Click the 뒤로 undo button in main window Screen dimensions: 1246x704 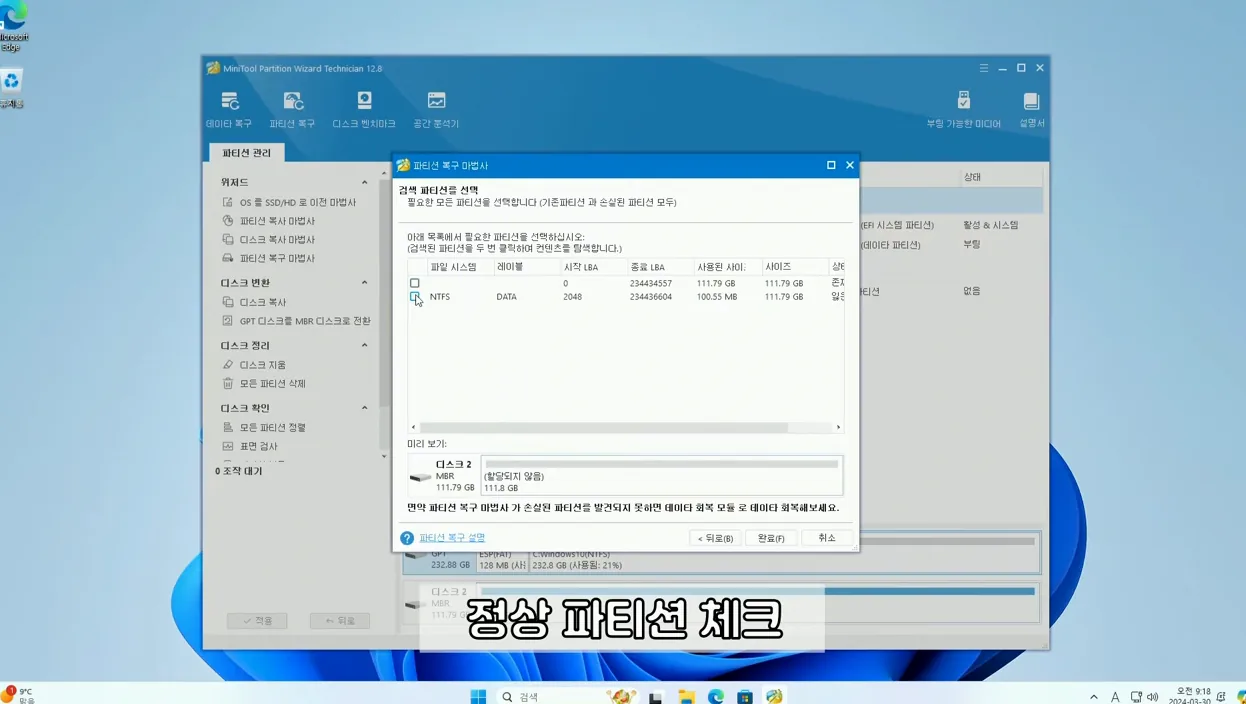(x=340, y=621)
